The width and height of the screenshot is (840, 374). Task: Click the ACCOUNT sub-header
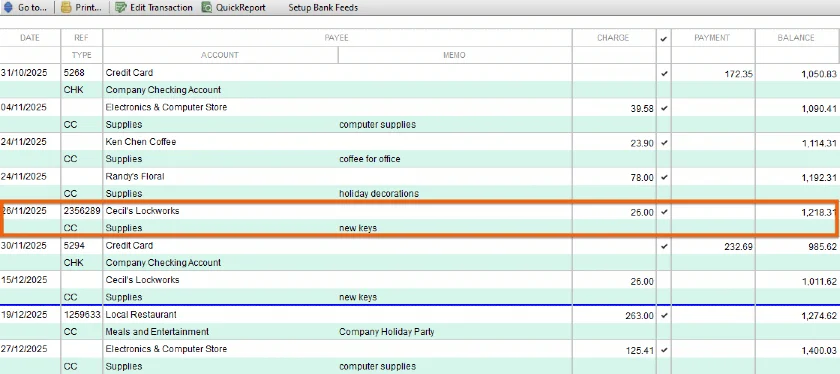(x=220, y=55)
